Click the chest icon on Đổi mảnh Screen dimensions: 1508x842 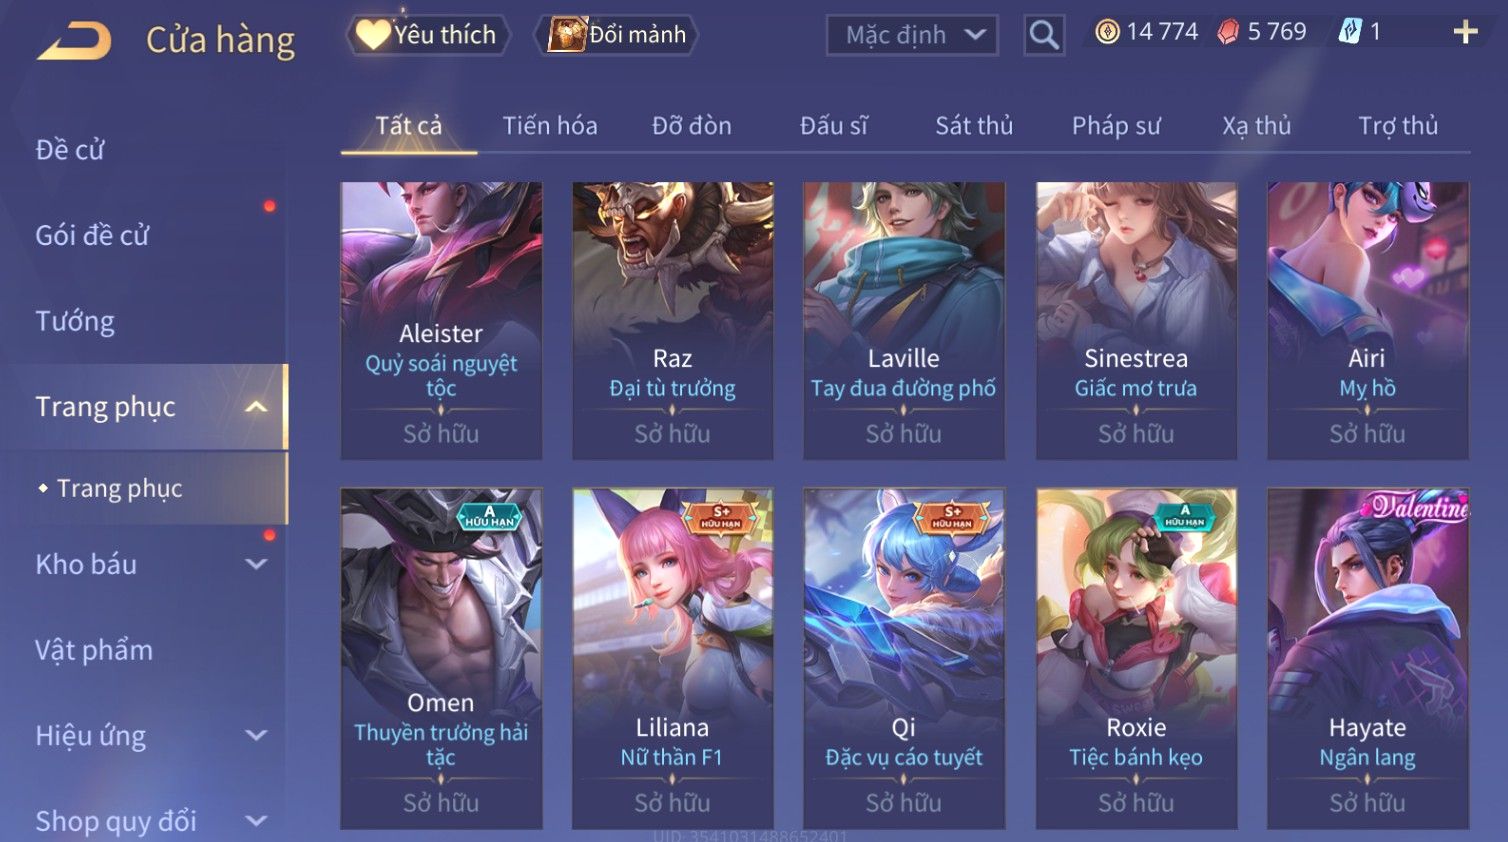[567, 35]
